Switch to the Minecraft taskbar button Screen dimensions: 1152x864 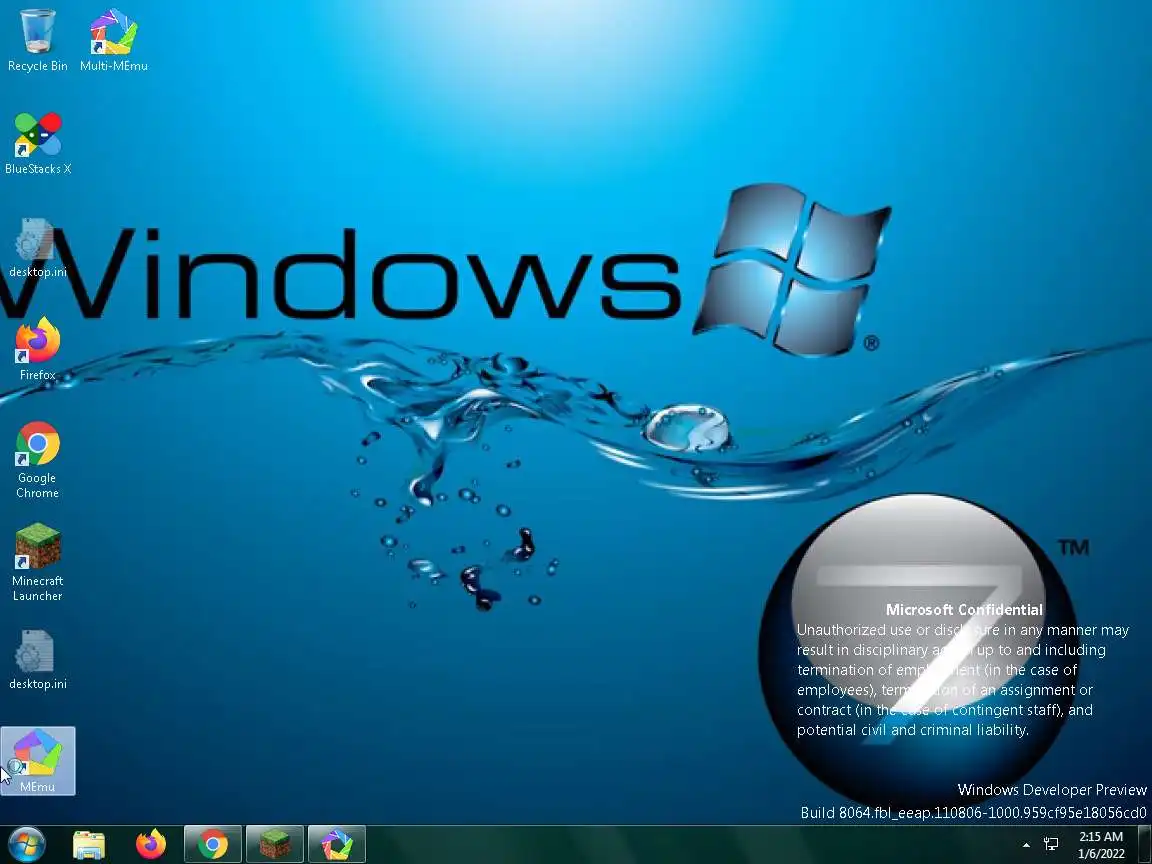point(274,845)
